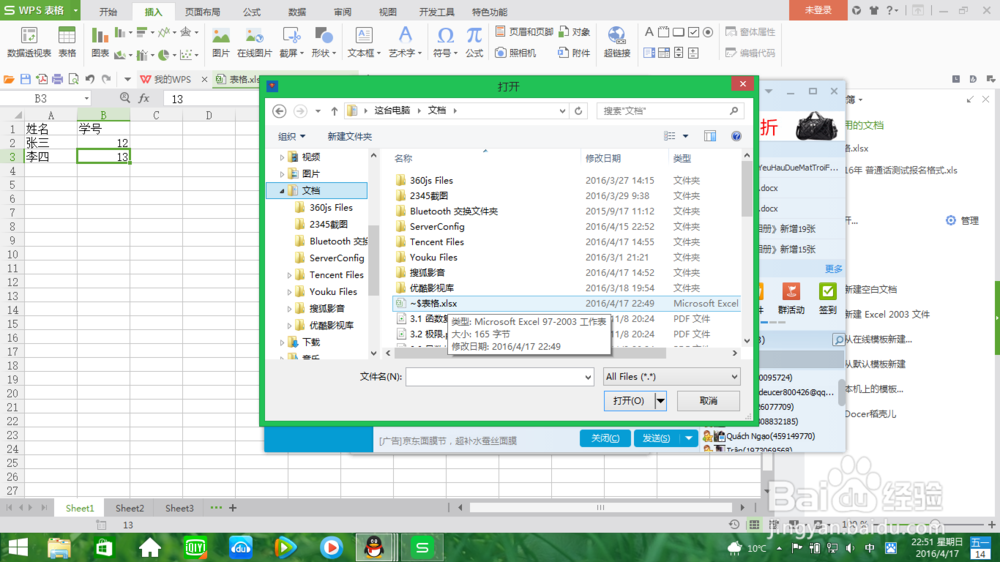1000x562 pixels.
Task: Select the ~$表格.xlsx file
Action: [x=567, y=304]
